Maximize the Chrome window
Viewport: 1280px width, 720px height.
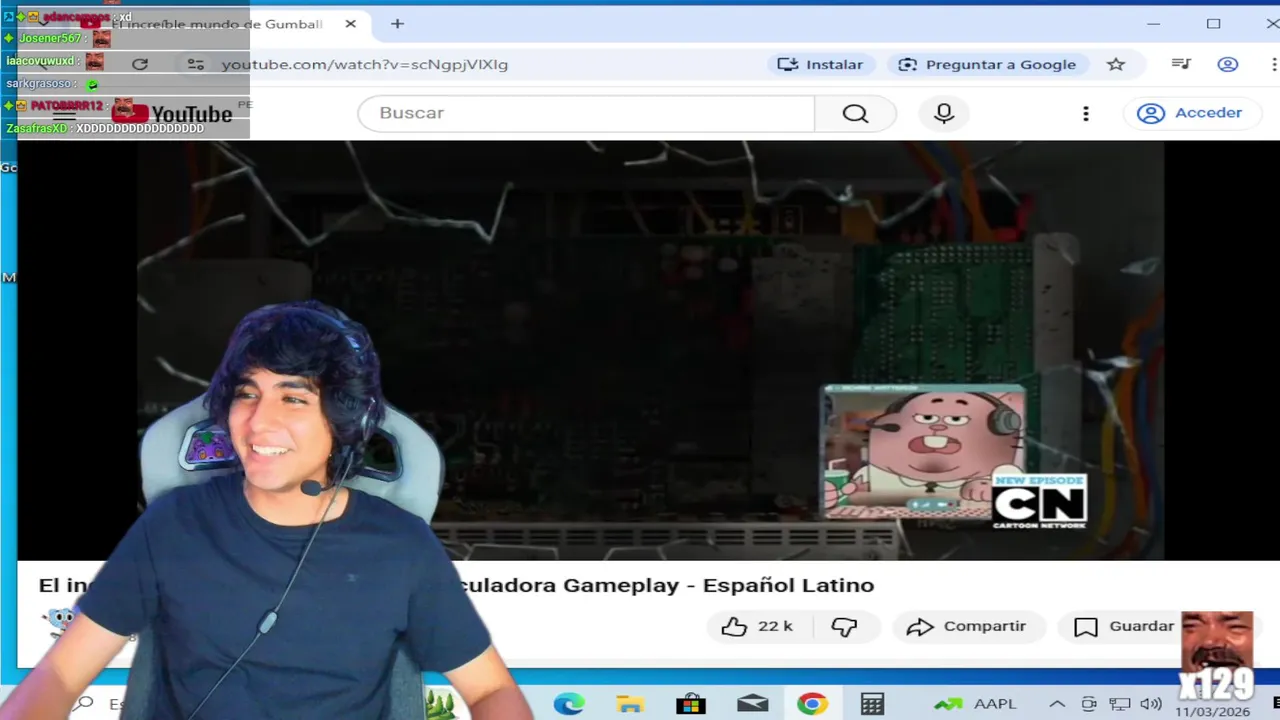coord(1213,23)
